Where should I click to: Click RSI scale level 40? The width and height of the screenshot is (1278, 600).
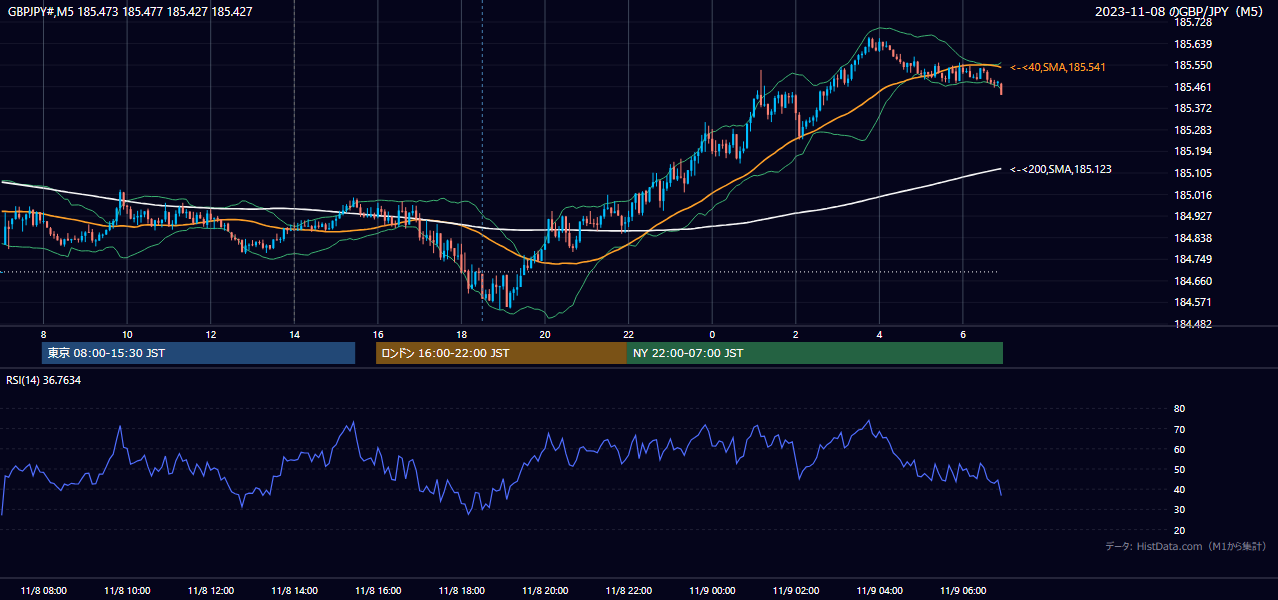[x=1179, y=489]
